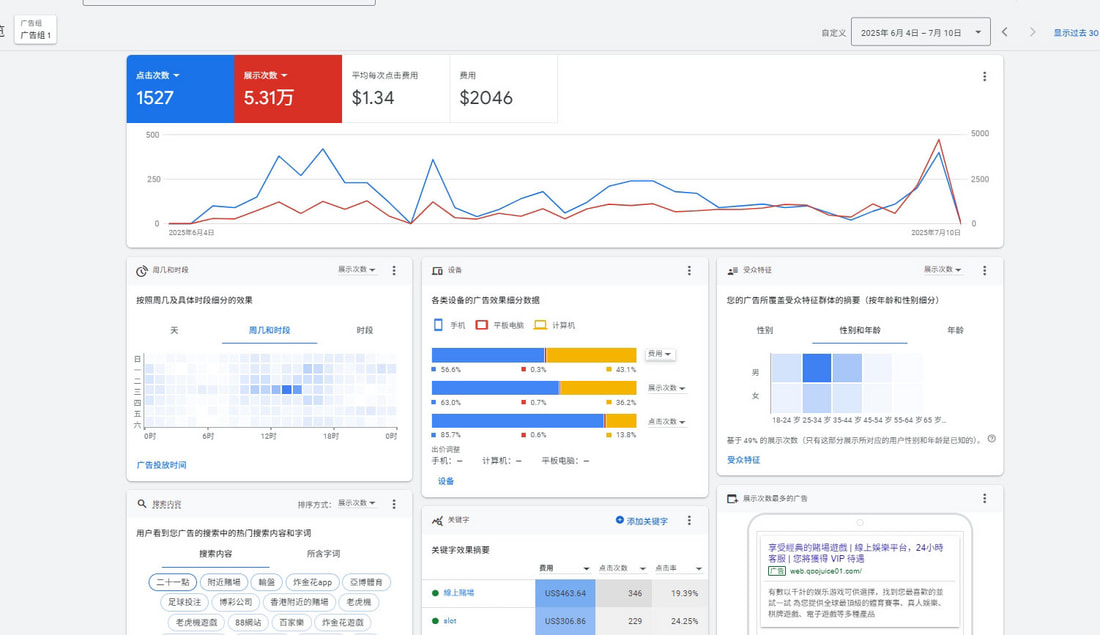This screenshot has height=635, width=1100.
Task: Click the clock icon beside 周几和时段
Action: click(x=142, y=271)
